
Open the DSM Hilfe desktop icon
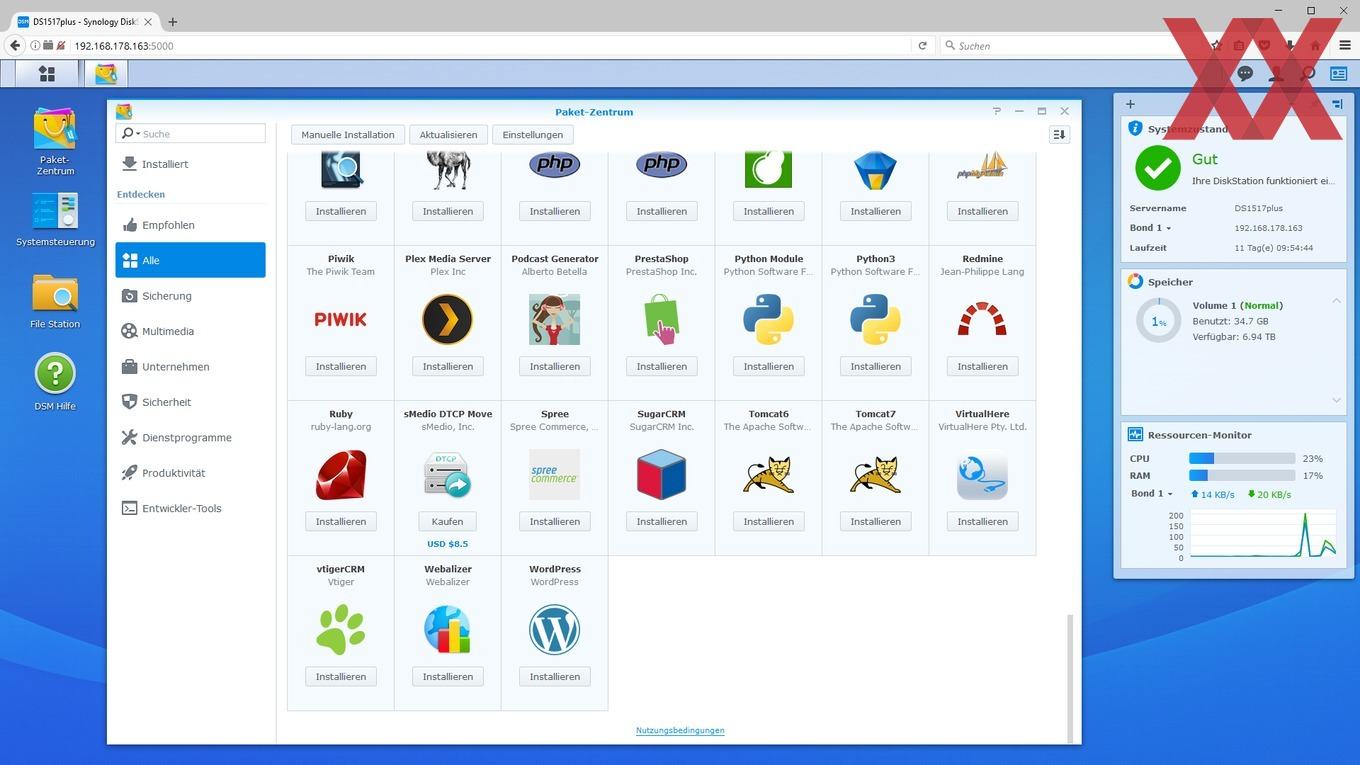coord(55,382)
